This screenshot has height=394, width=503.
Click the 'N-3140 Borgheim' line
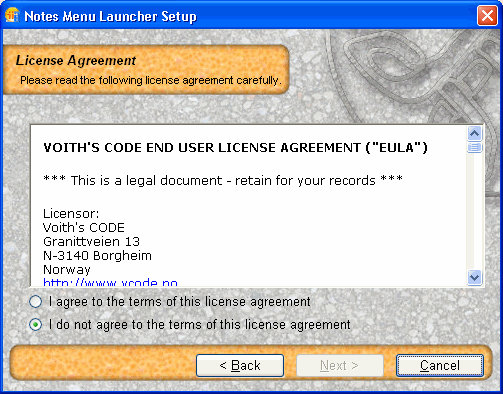point(97,256)
